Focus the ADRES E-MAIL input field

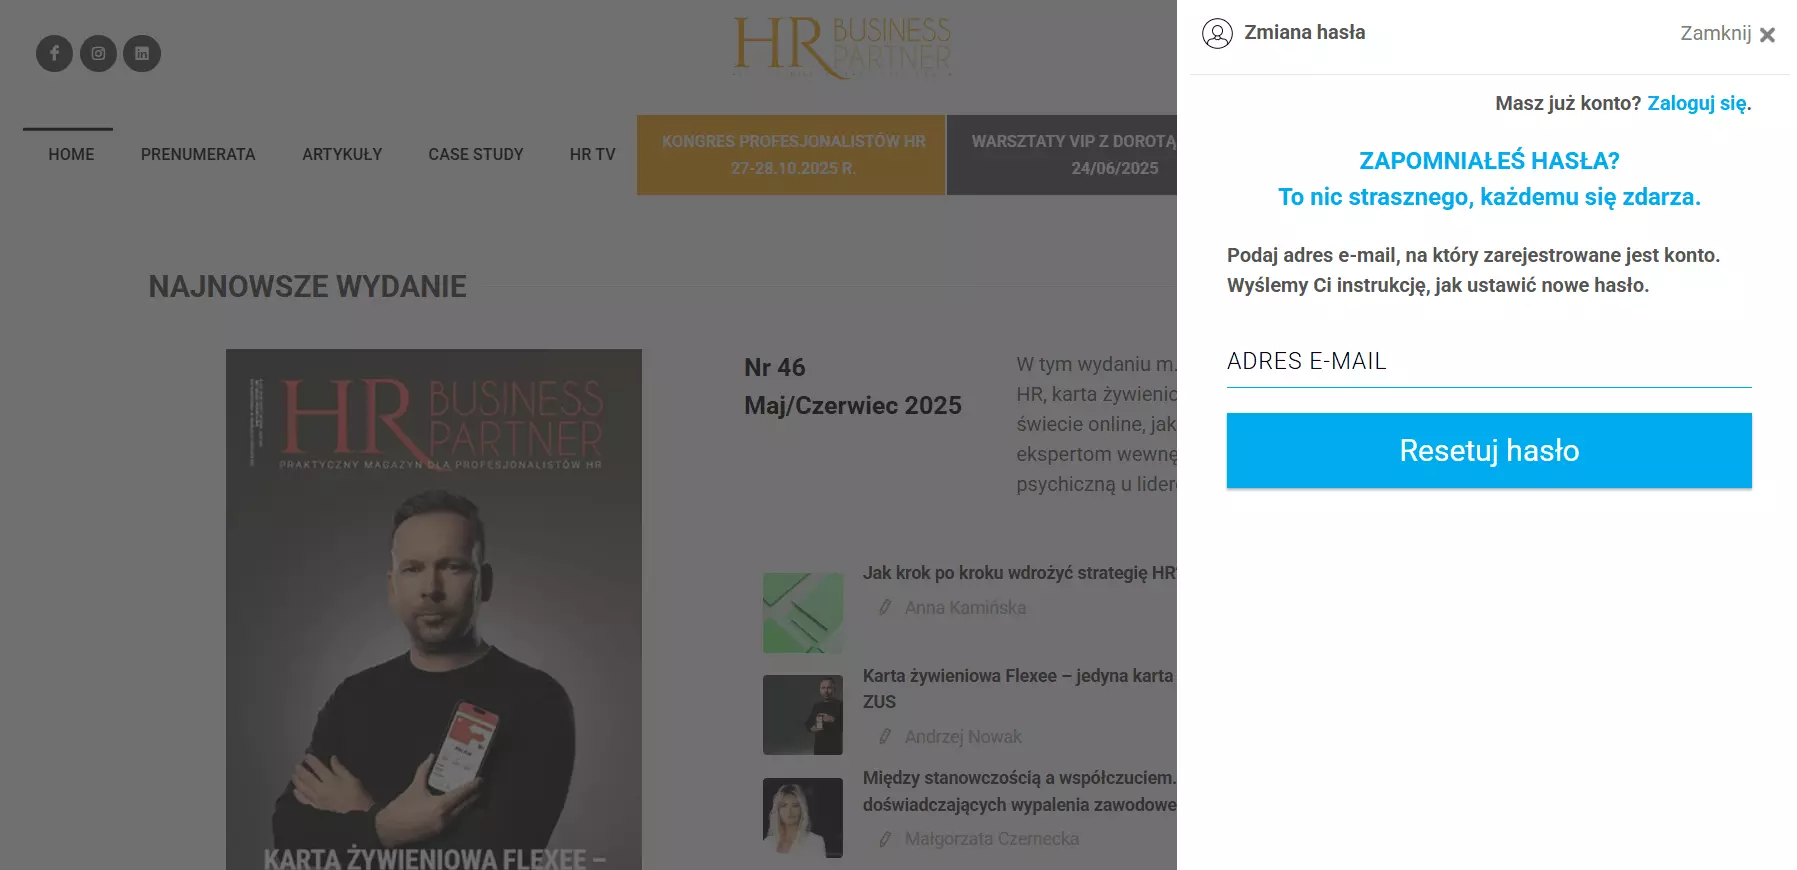click(1489, 361)
